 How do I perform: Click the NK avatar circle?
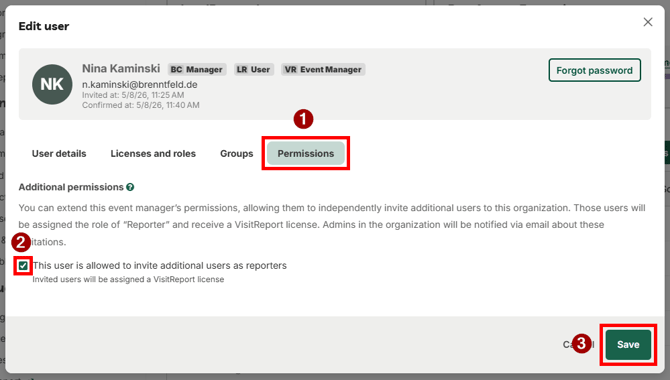coord(52,84)
